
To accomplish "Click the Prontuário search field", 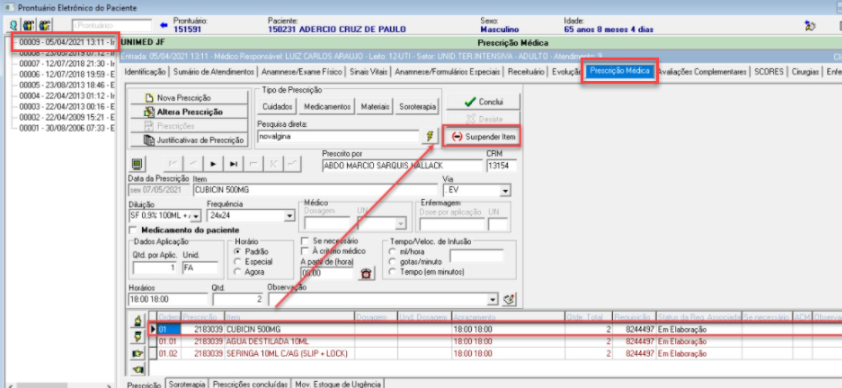I will click(x=112, y=25).
